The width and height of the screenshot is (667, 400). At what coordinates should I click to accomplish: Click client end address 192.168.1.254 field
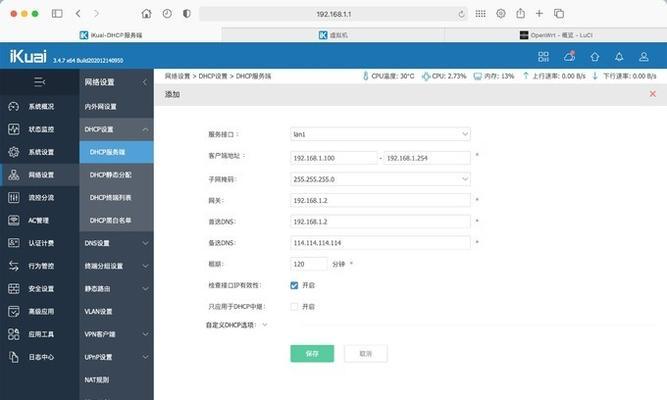(427, 158)
